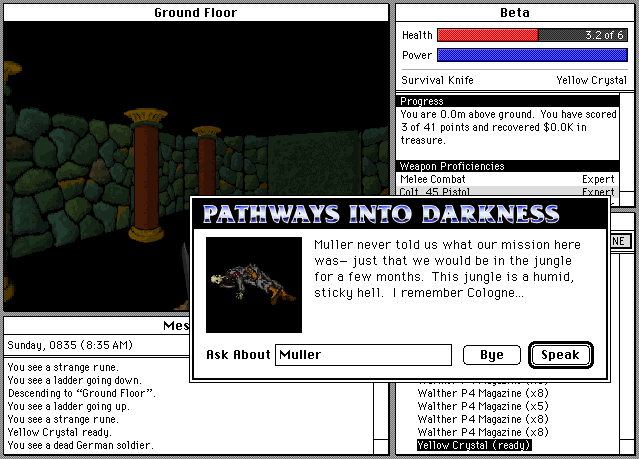Screen dimensions: 639x459
Task: Click message "Descending to Ground Floor"
Action: (x=82, y=393)
